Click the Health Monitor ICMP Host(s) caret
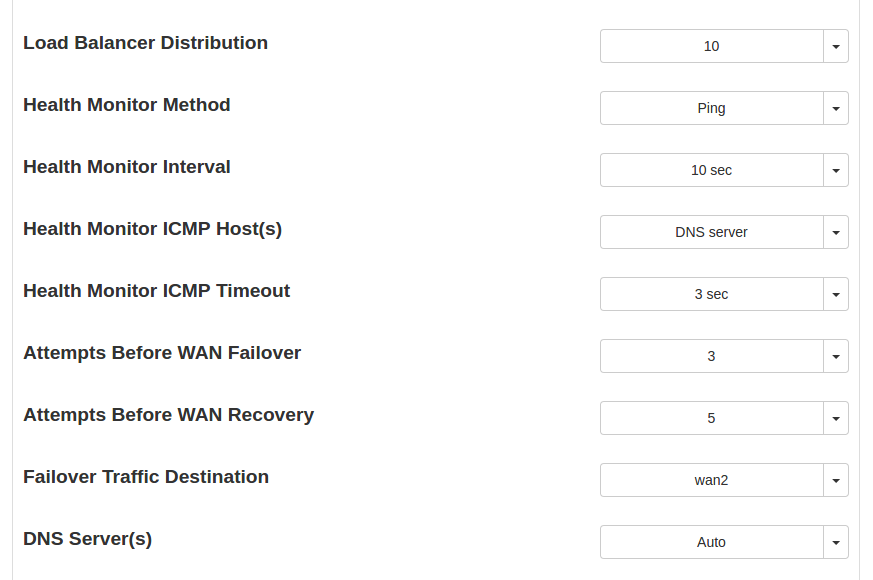 (x=836, y=232)
